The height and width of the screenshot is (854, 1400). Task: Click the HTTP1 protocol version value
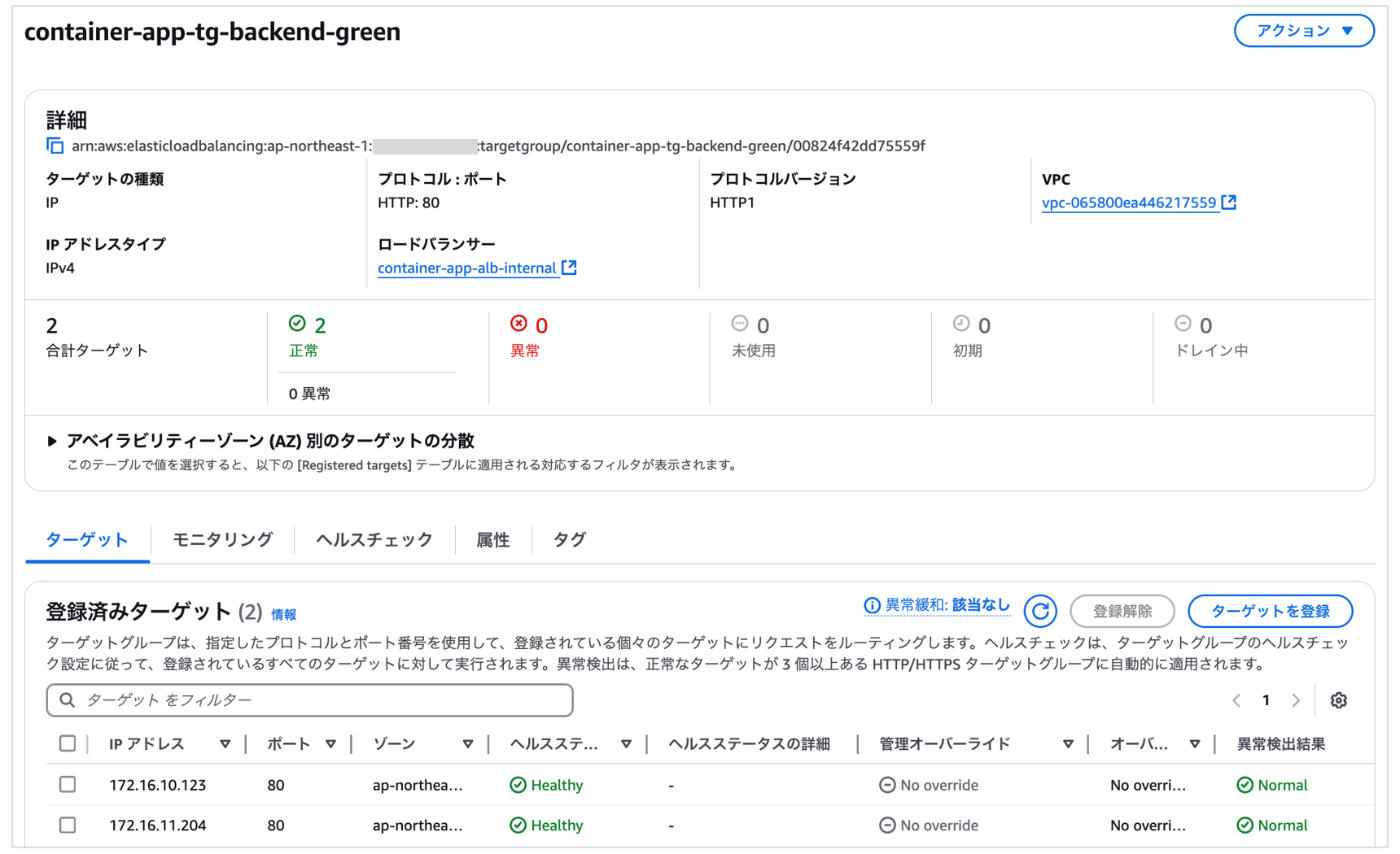735,202
